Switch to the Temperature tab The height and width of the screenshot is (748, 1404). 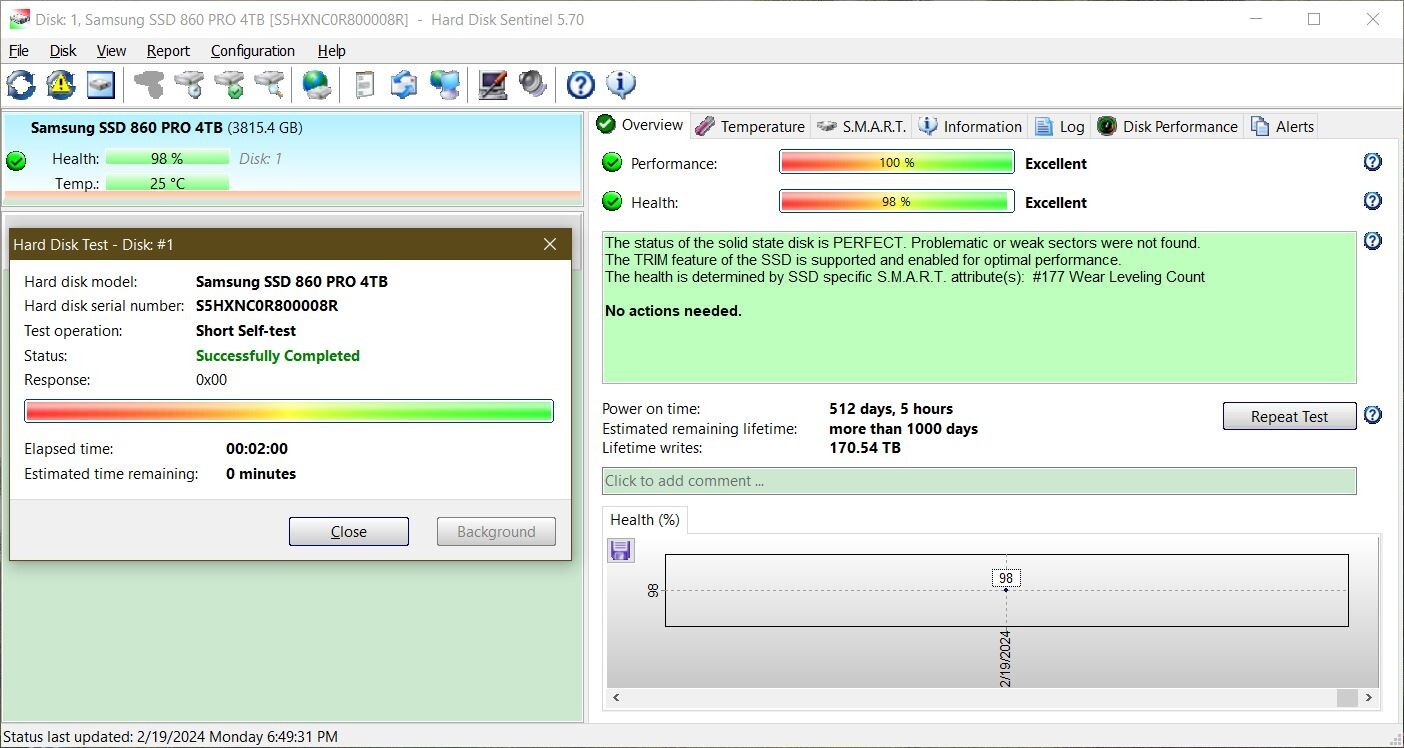click(750, 126)
